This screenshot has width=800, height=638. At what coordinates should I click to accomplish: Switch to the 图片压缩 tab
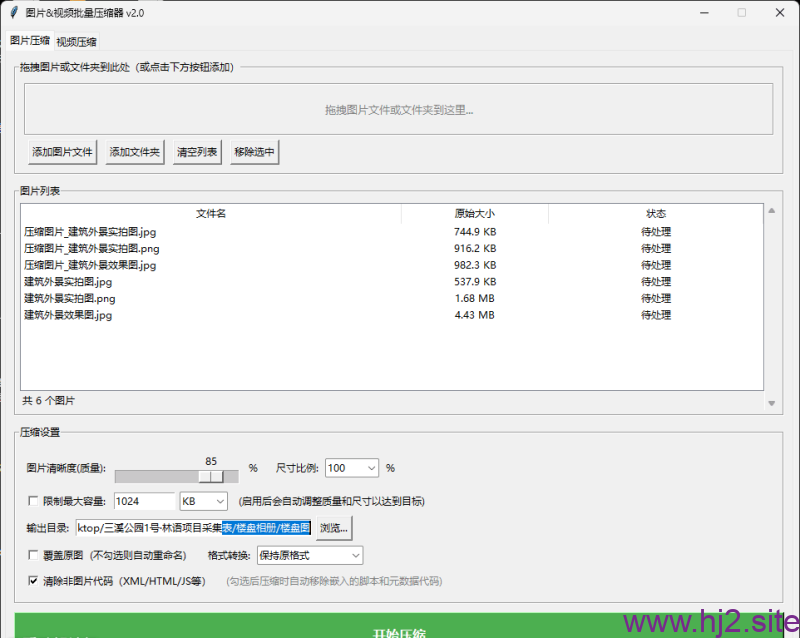(30, 41)
